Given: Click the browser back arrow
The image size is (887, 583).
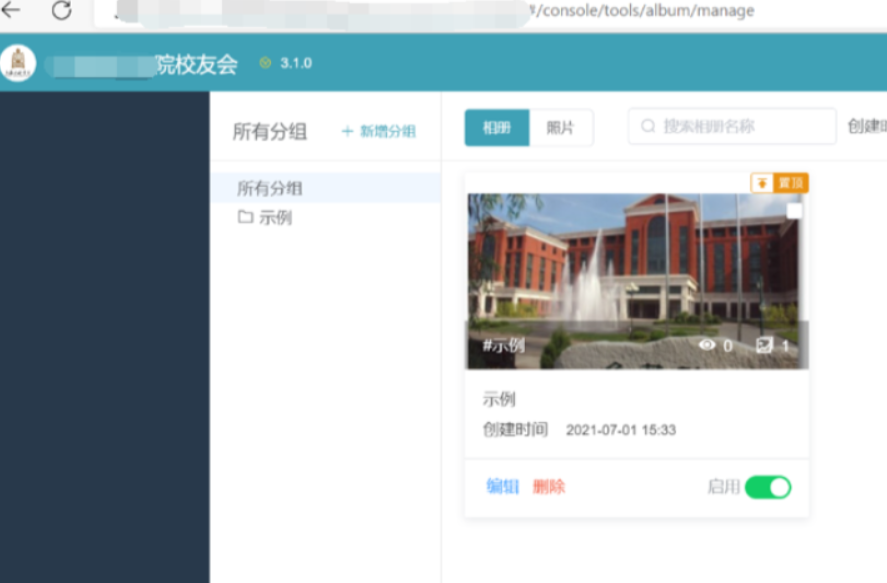Looking at the screenshot, I should 11,11.
